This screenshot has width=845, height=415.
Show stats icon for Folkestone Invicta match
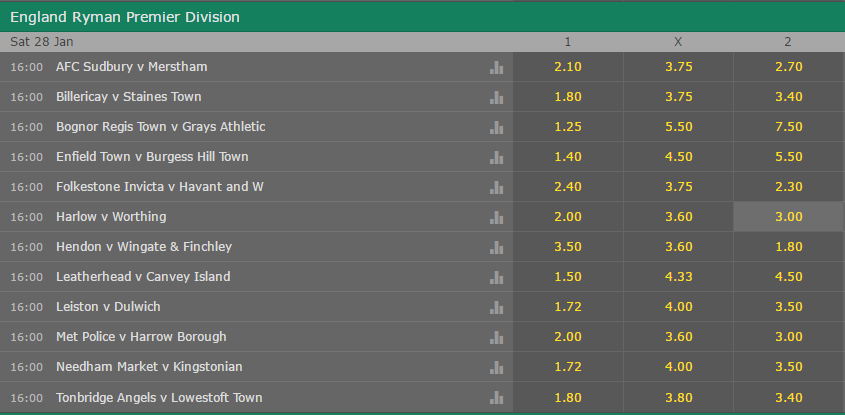coord(496,188)
